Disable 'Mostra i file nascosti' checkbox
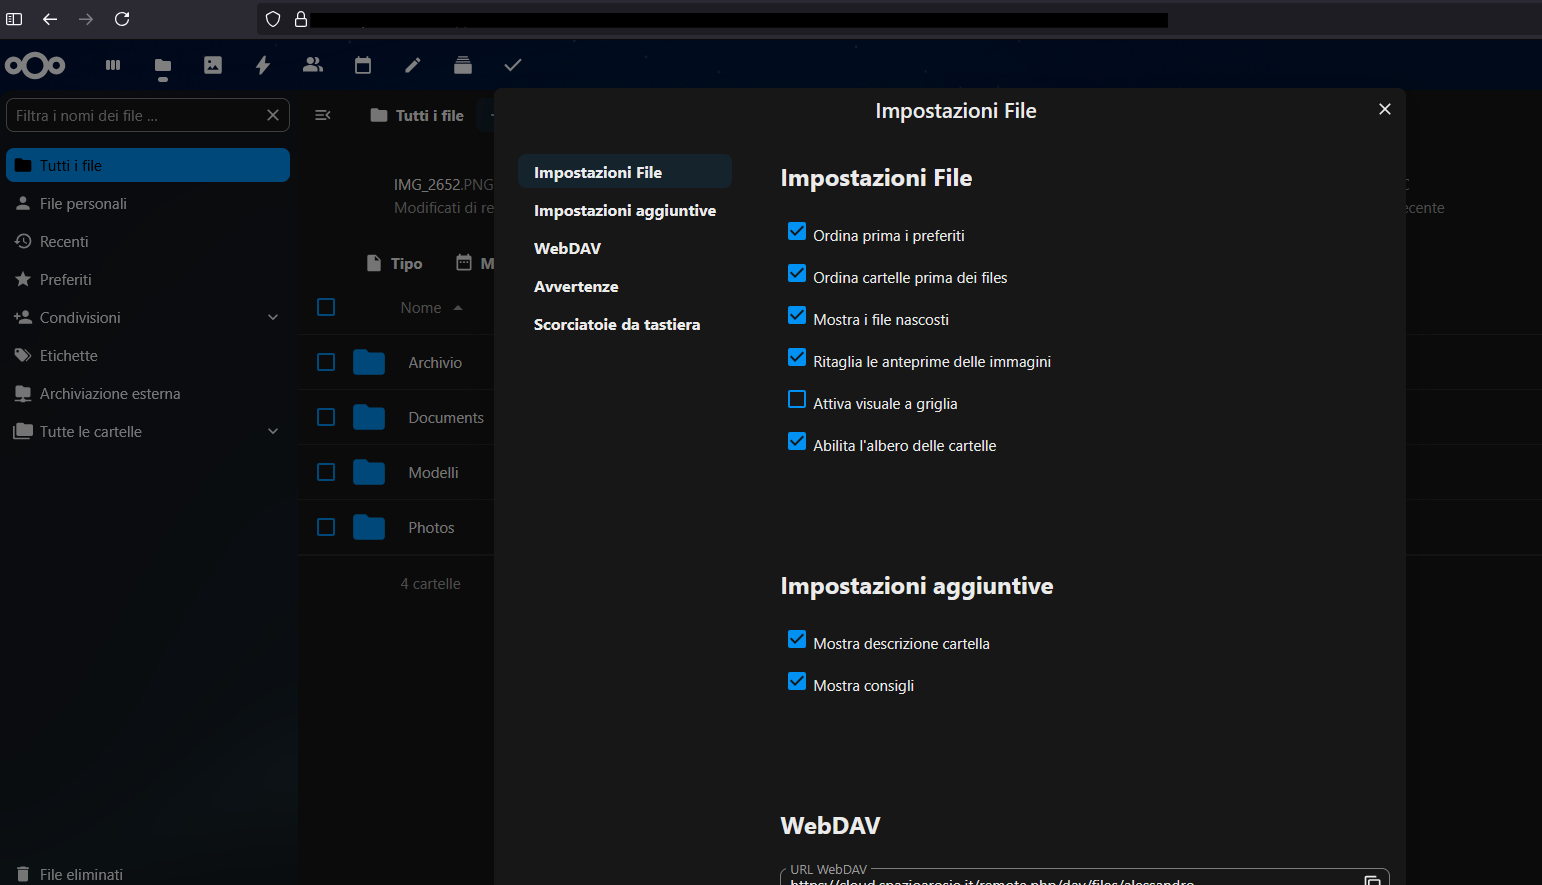 pyautogui.click(x=797, y=316)
